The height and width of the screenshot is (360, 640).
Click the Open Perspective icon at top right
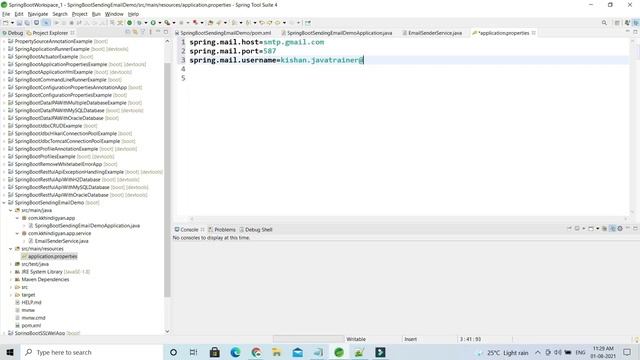[x=617, y=23]
